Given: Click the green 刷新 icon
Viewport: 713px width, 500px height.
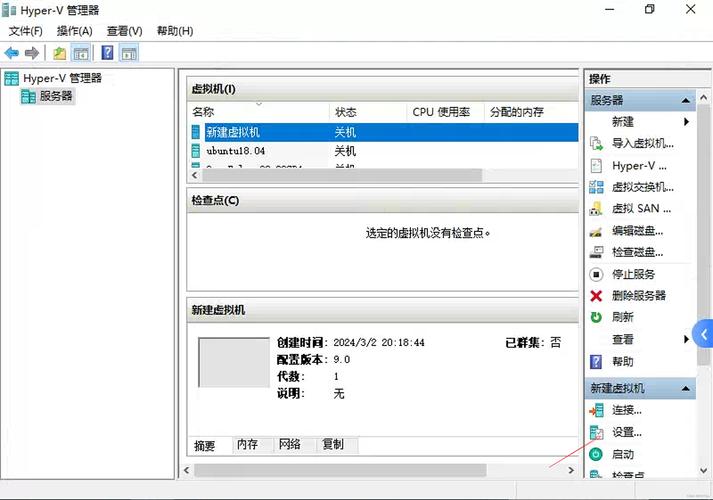Looking at the screenshot, I should (596, 317).
